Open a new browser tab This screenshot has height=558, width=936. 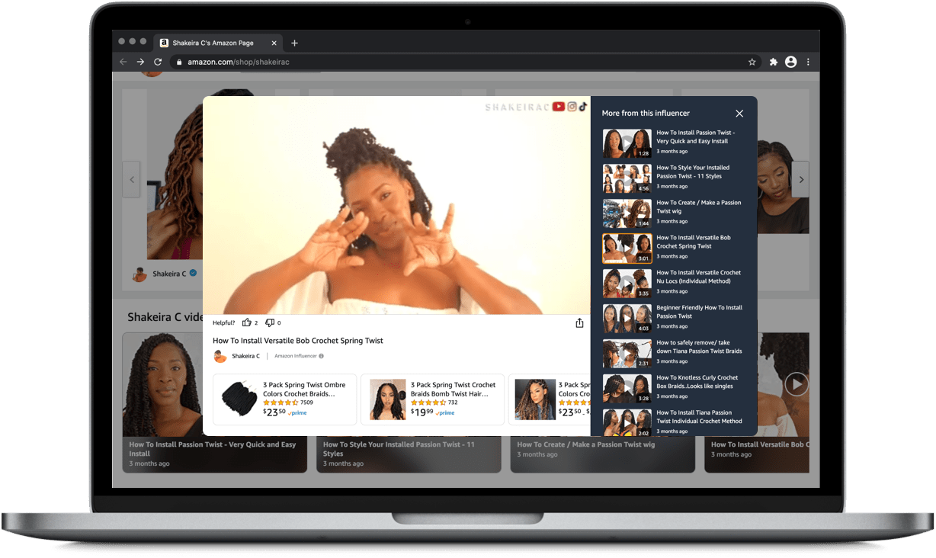[x=294, y=43]
